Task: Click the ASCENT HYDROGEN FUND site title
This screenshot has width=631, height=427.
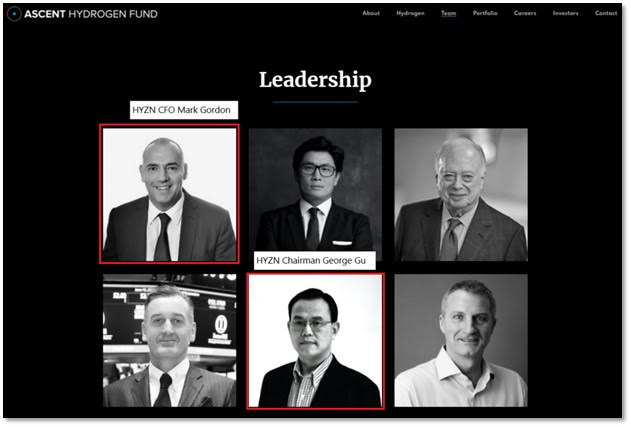Action: point(91,14)
